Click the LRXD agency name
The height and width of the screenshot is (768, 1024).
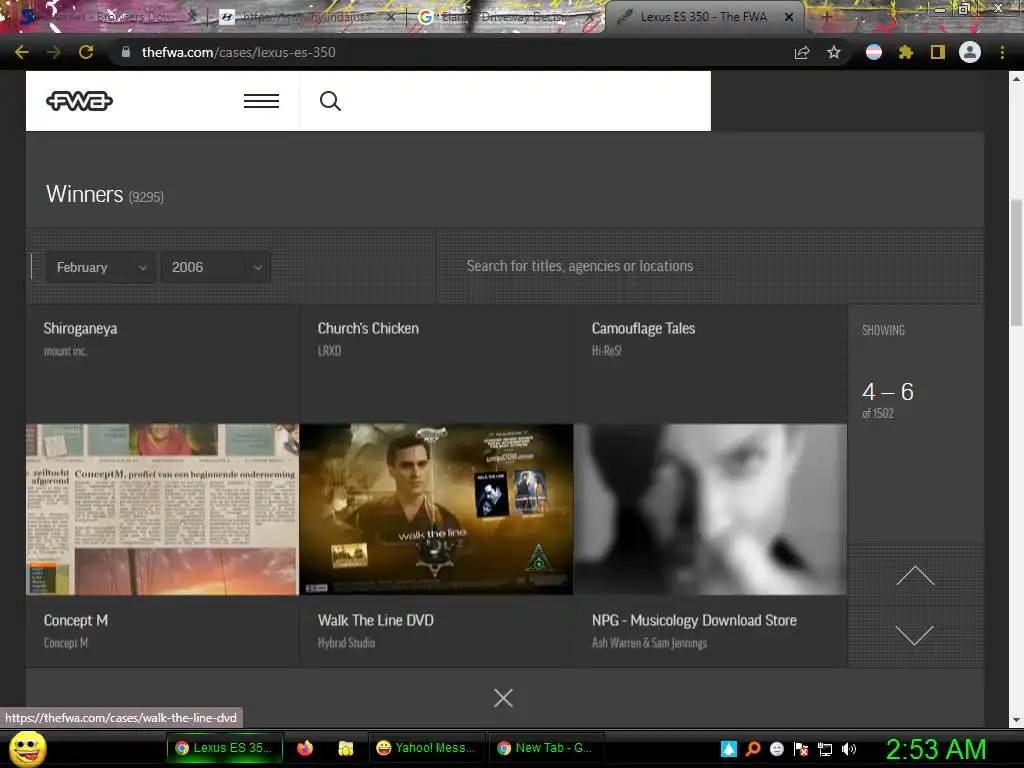(x=329, y=351)
